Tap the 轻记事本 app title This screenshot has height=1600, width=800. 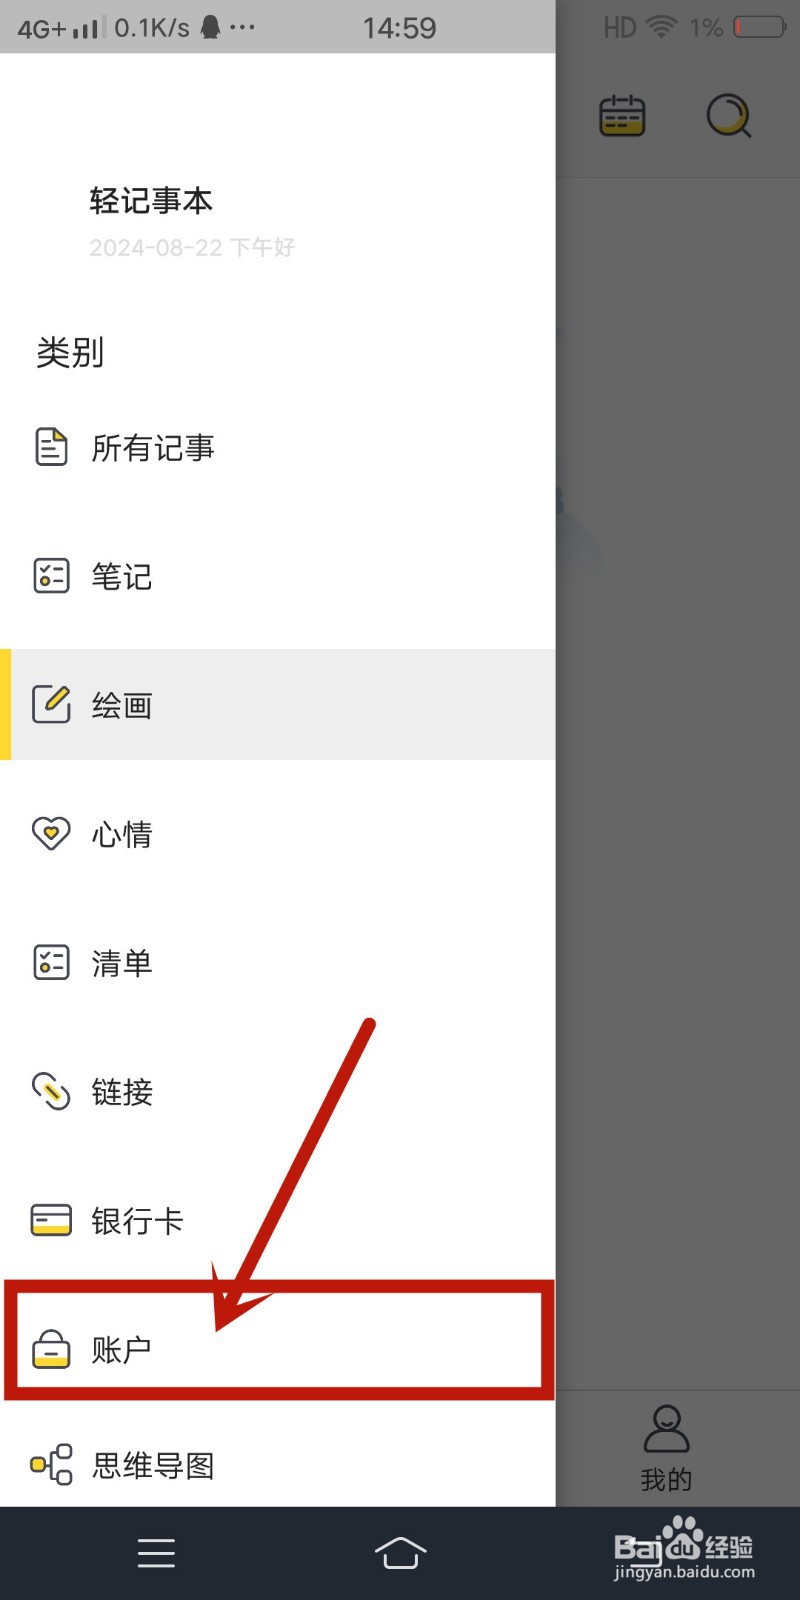tap(151, 201)
